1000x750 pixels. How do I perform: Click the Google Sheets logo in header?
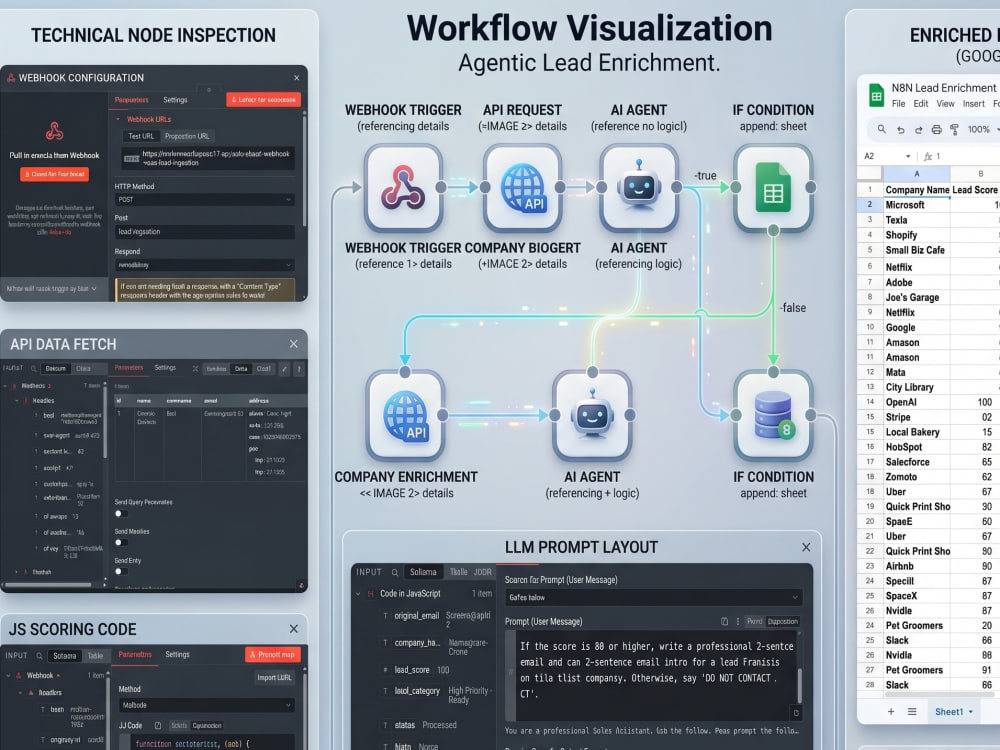pyautogui.click(x=876, y=96)
